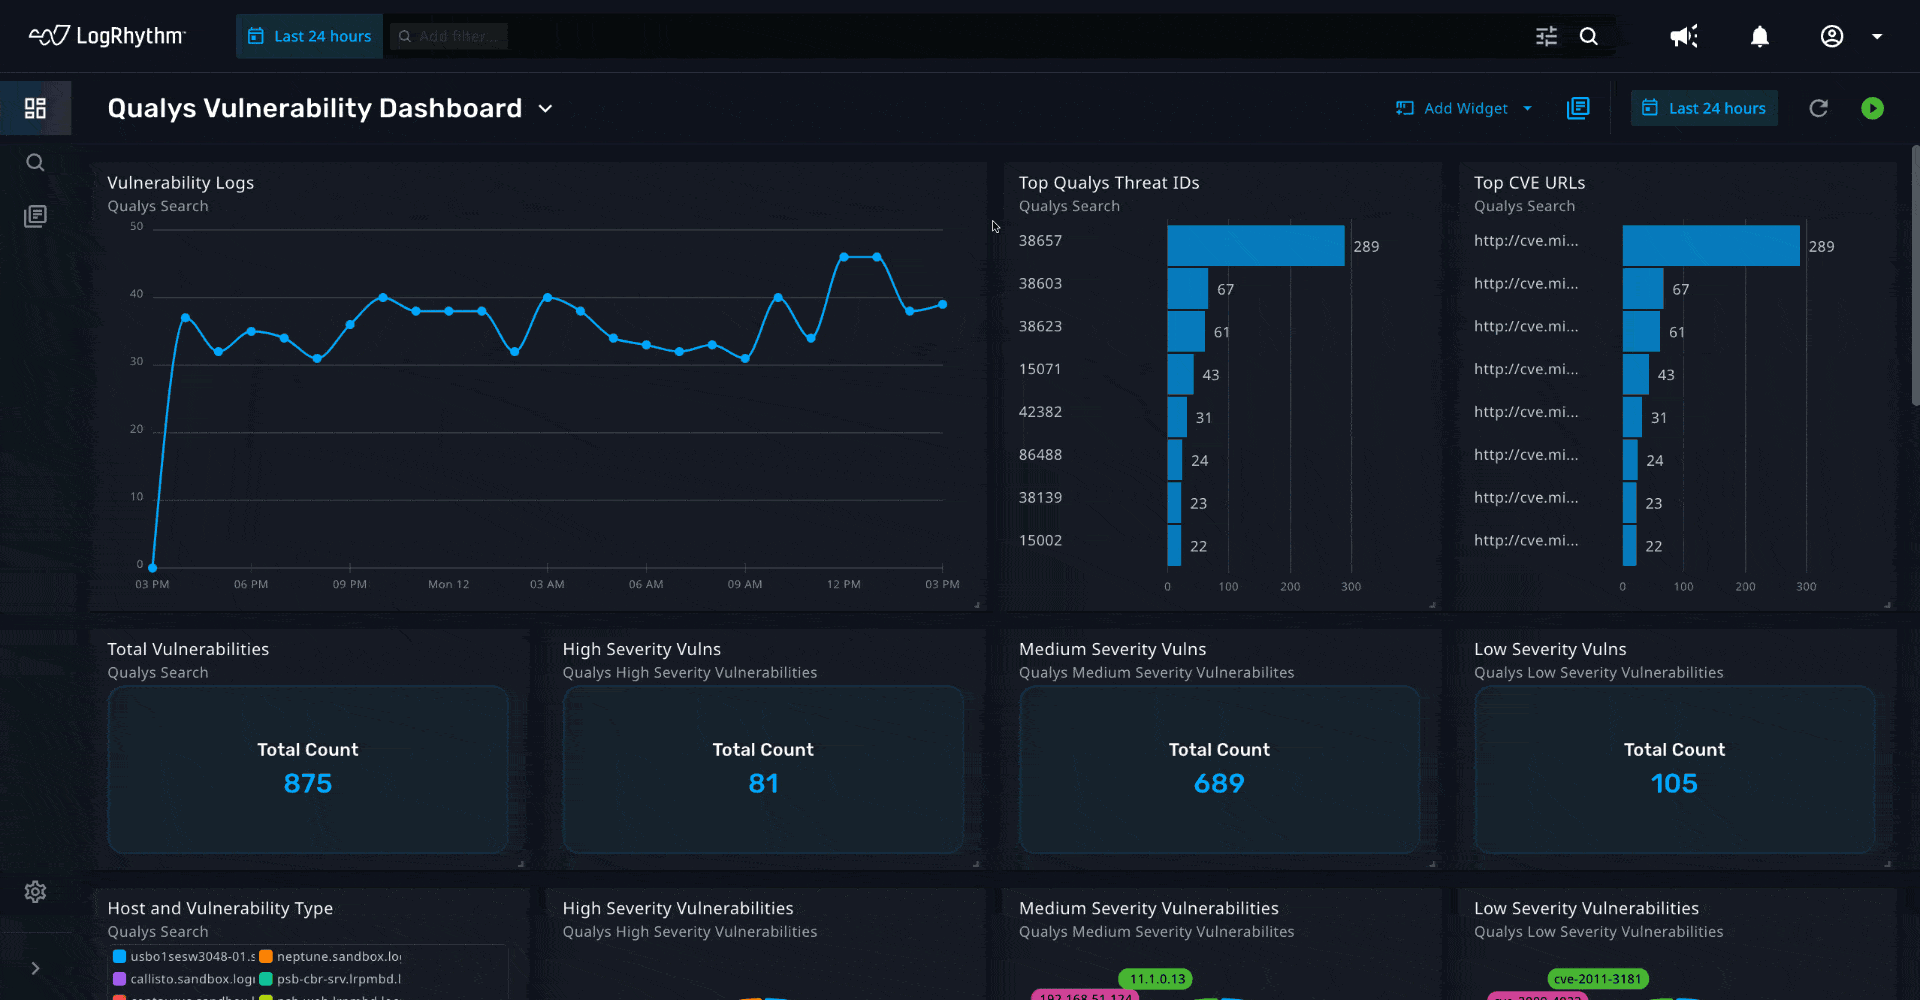
Task: Click the announcements megaphone icon
Action: tap(1684, 36)
